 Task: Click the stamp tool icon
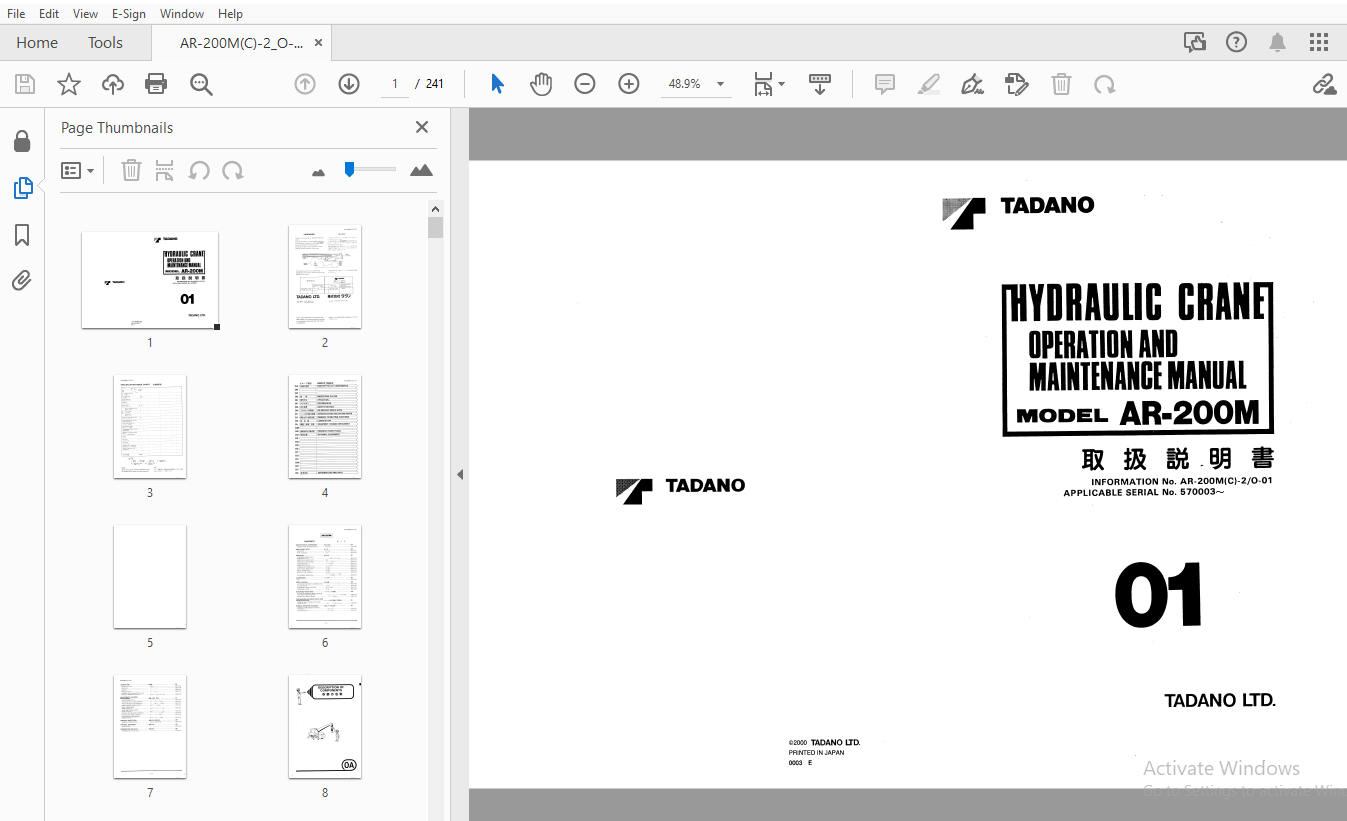coord(1017,84)
